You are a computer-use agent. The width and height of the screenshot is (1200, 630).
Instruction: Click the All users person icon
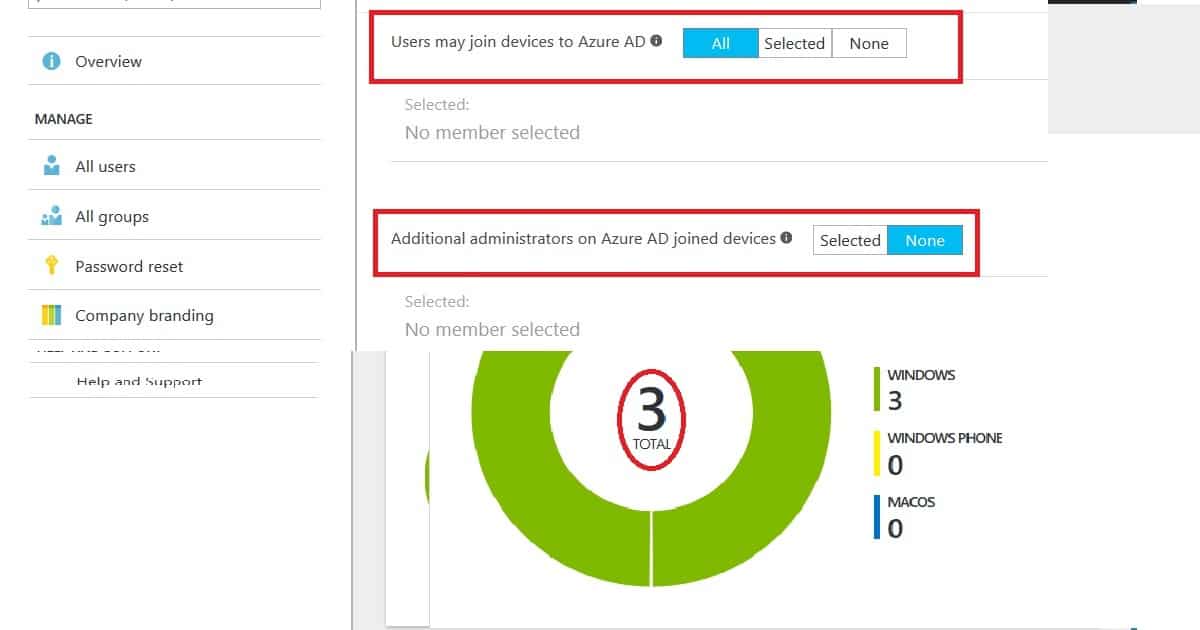(52, 166)
